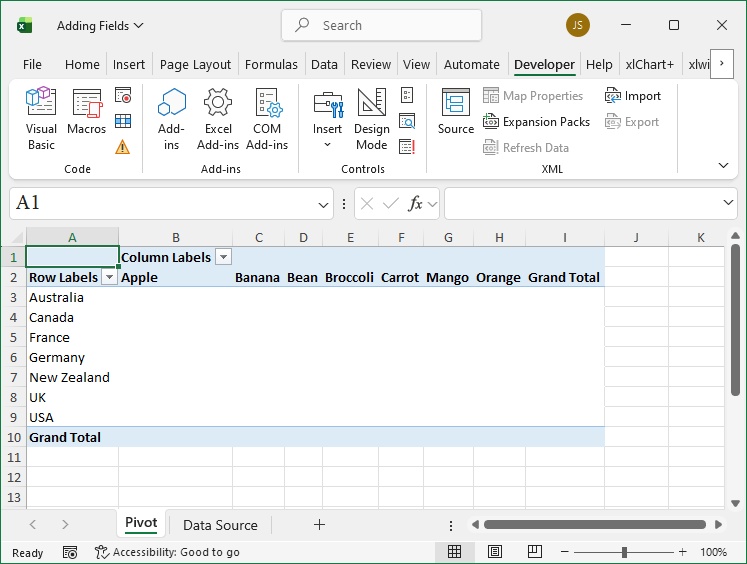The width and height of the screenshot is (747, 564).
Task: Switch to the Data Source sheet
Action: pos(220,525)
